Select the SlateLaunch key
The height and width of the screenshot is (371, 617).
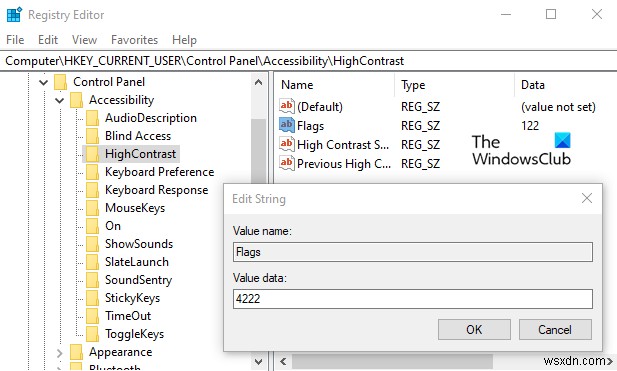[x=137, y=262]
